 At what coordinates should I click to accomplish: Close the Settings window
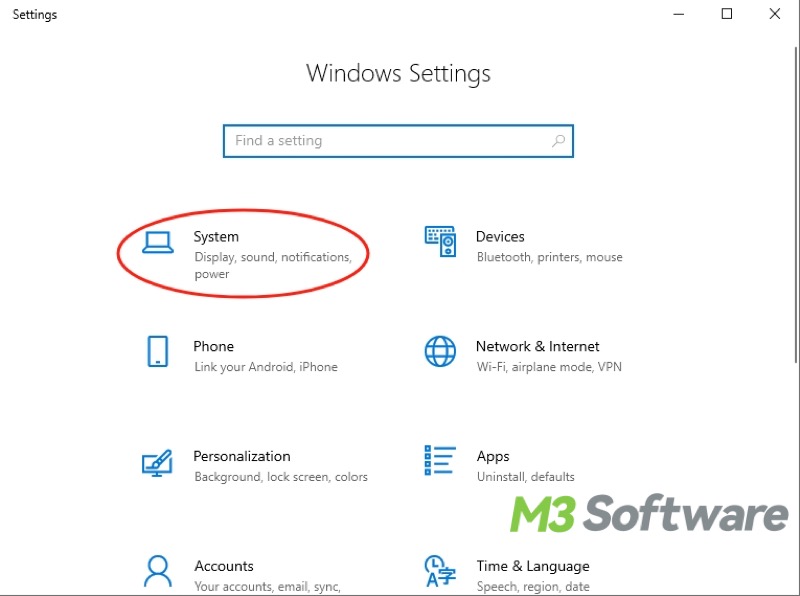click(774, 14)
